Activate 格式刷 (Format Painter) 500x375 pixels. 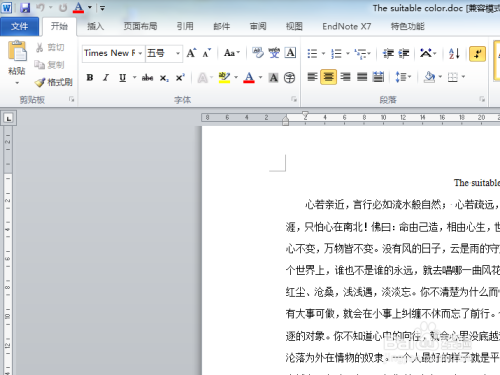coord(54,82)
